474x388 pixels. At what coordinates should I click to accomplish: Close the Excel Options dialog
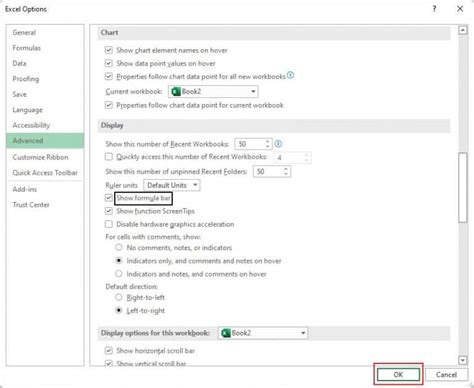[x=460, y=9]
